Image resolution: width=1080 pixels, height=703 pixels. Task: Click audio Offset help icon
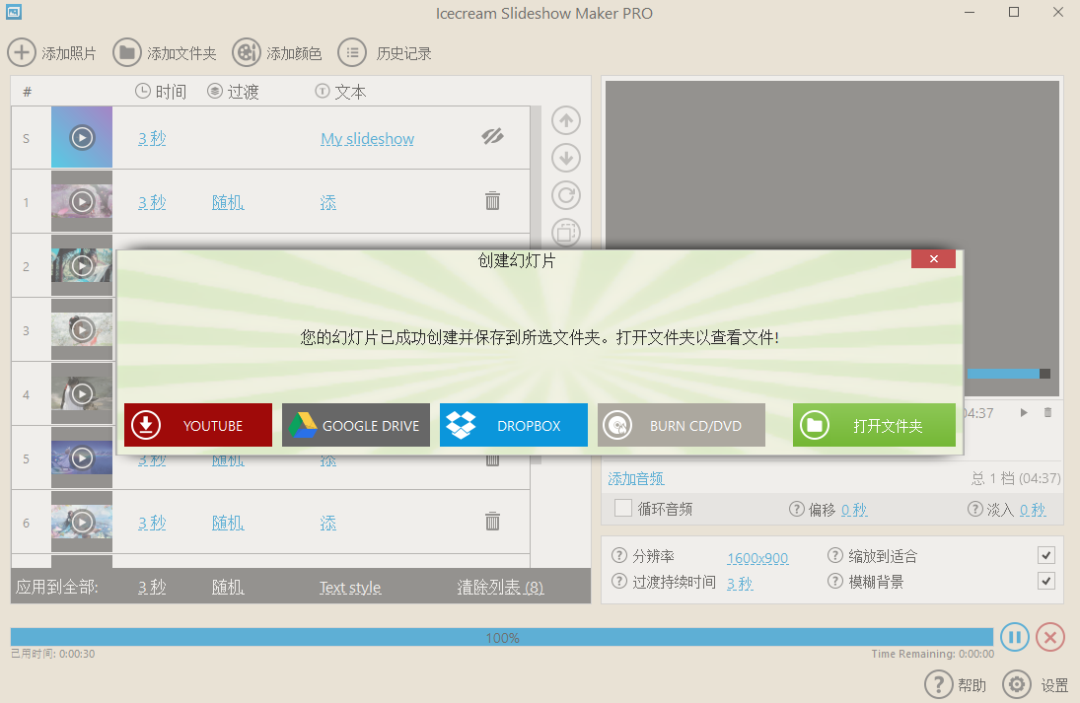(796, 509)
